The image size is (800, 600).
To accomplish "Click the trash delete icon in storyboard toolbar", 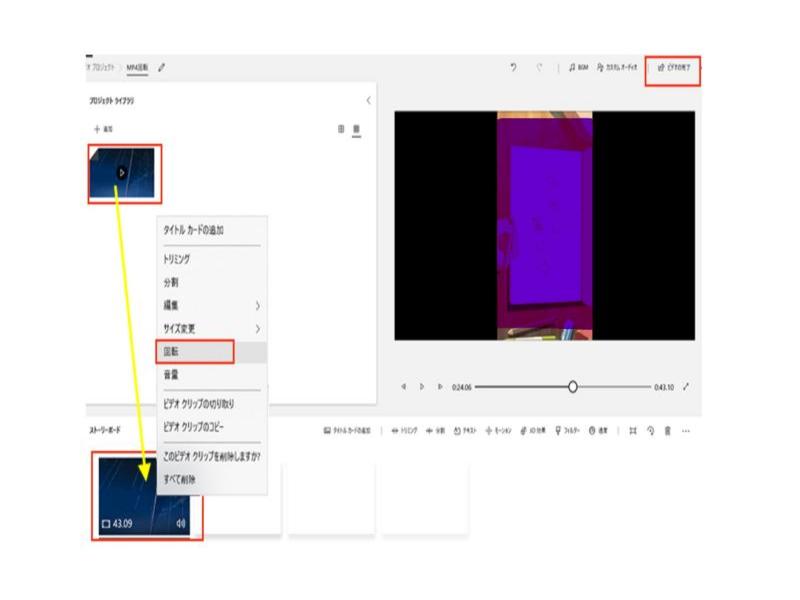I will (668, 431).
